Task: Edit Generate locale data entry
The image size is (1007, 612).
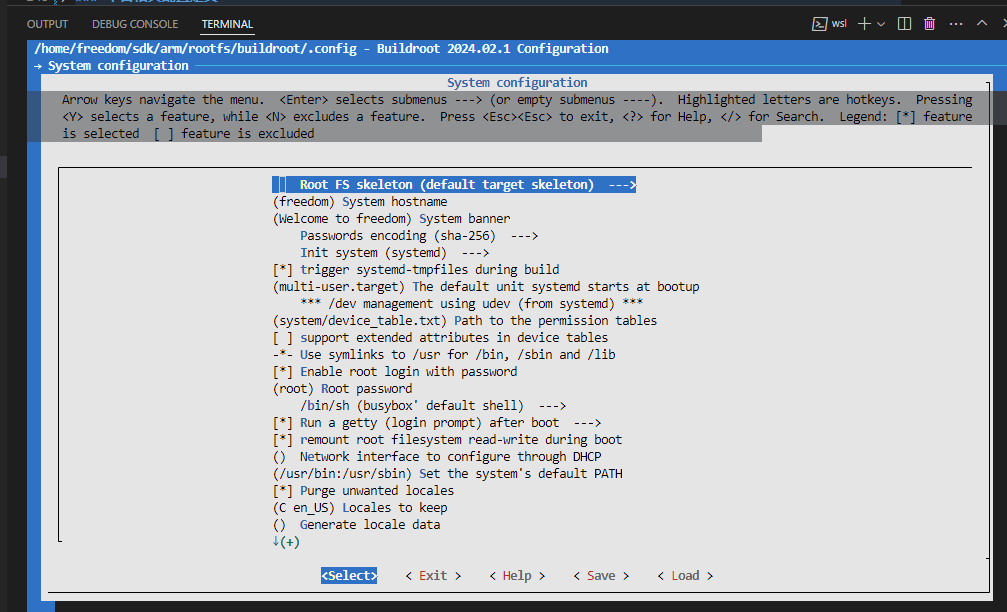Action: tap(356, 525)
